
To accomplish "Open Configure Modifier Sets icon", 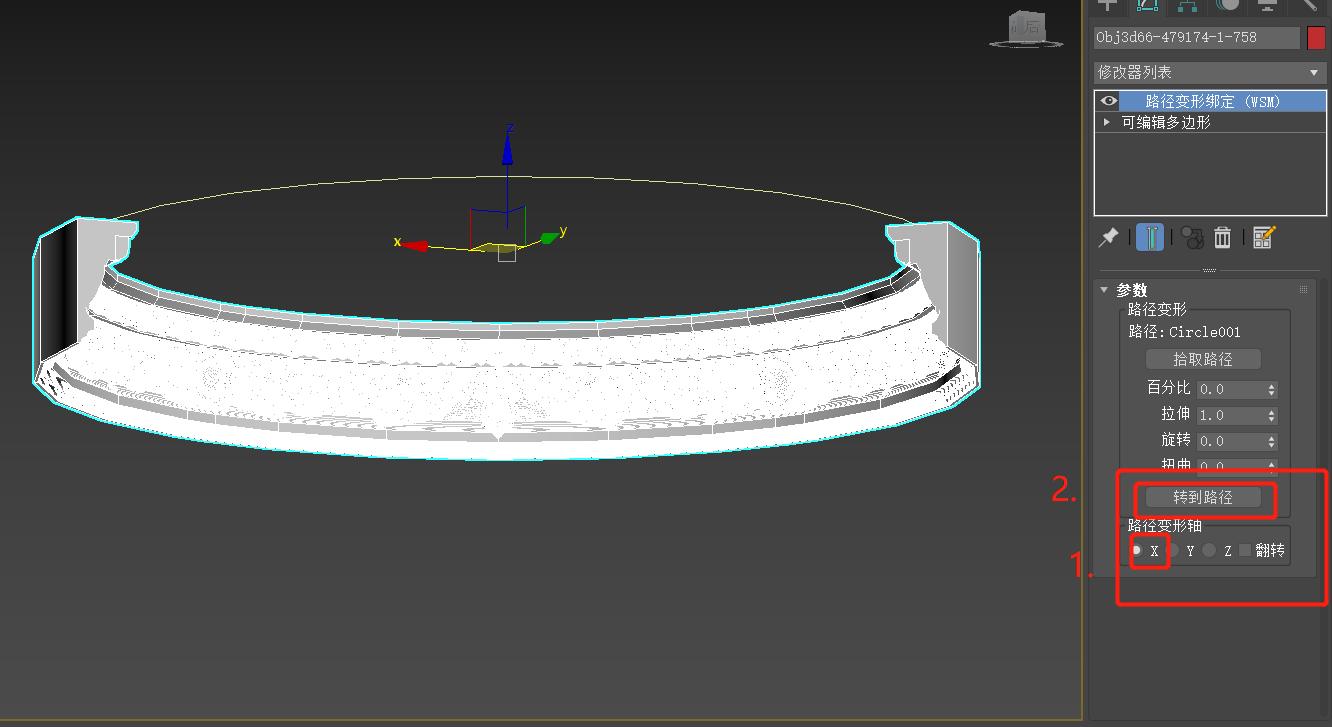I will point(1264,237).
